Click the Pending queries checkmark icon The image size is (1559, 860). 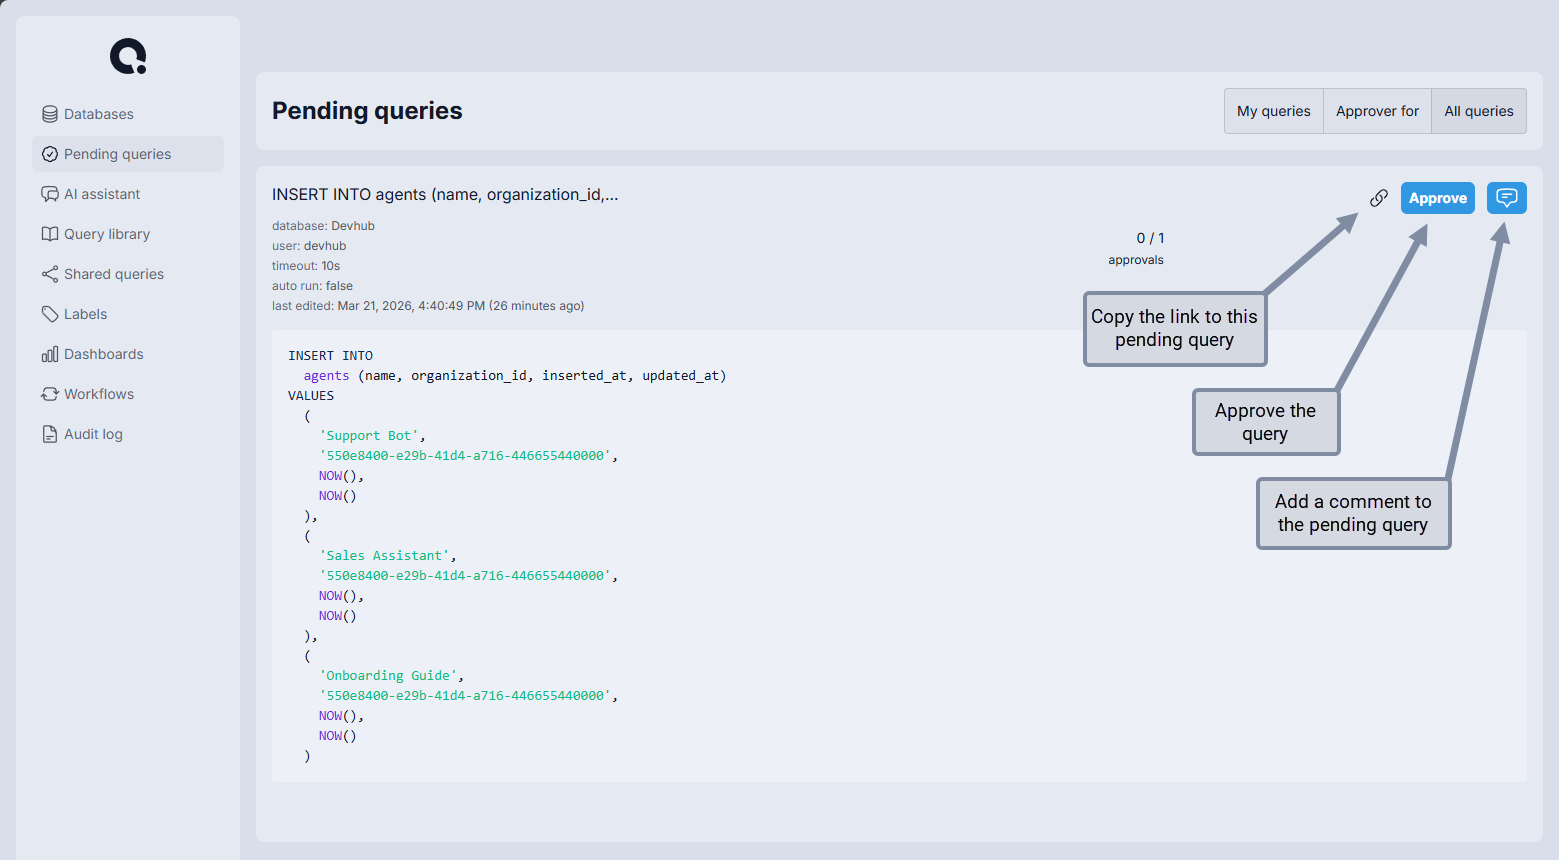coord(50,154)
